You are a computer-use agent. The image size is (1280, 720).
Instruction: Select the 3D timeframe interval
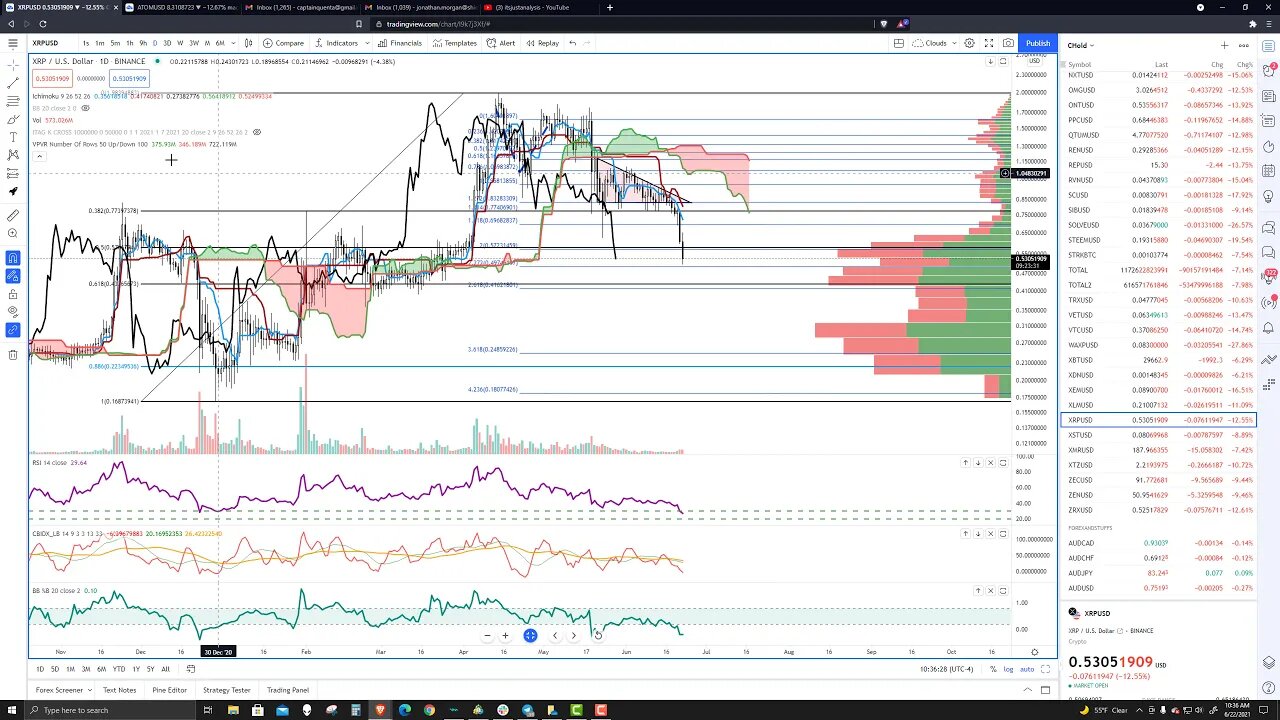[167, 43]
